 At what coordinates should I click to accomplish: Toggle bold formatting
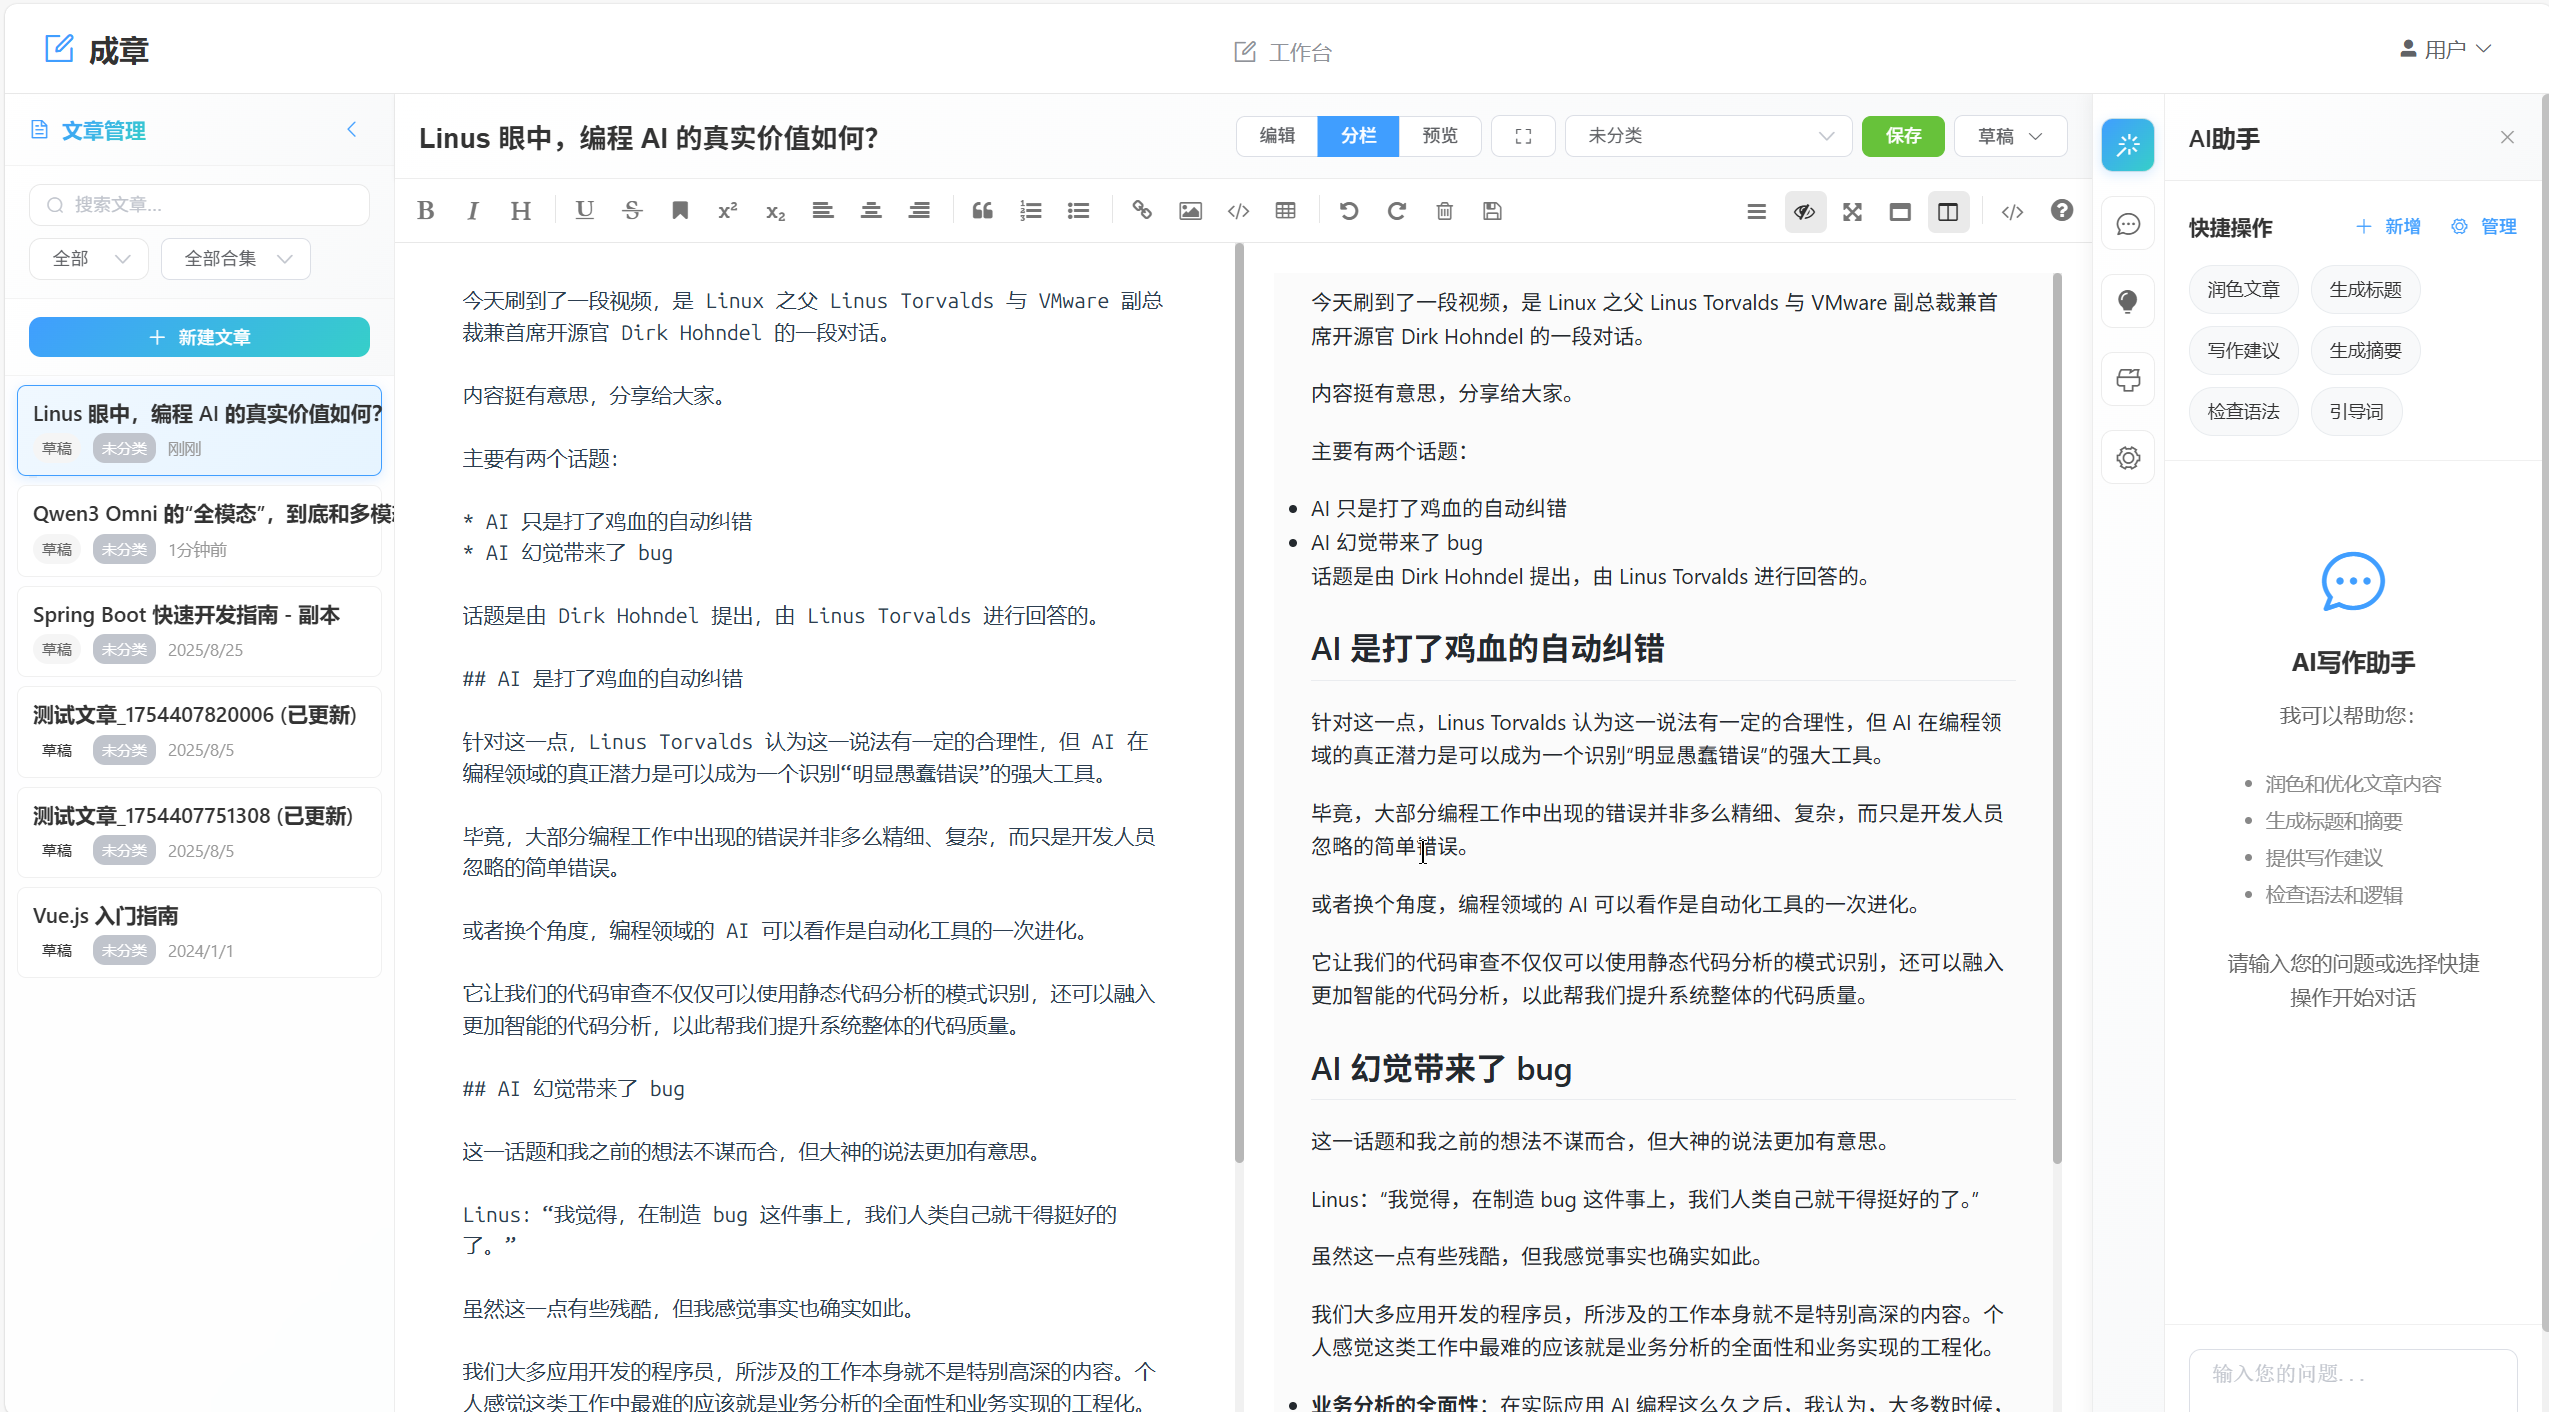click(425, 210)
